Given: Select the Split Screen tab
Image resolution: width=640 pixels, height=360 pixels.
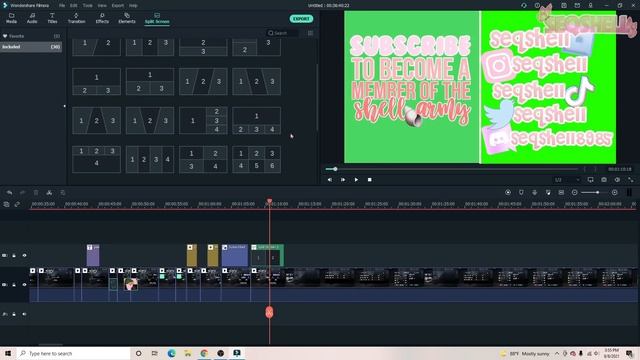Looking at the screenshot, I should (x=157, y=18).
